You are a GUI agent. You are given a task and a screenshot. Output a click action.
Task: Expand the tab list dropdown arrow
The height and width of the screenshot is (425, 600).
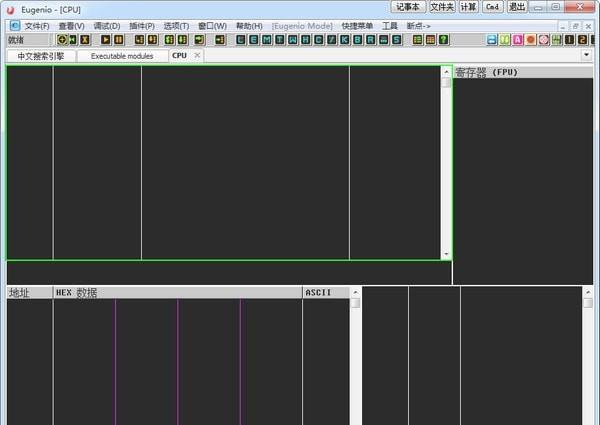pyautogui.click(x=586, y=55)
